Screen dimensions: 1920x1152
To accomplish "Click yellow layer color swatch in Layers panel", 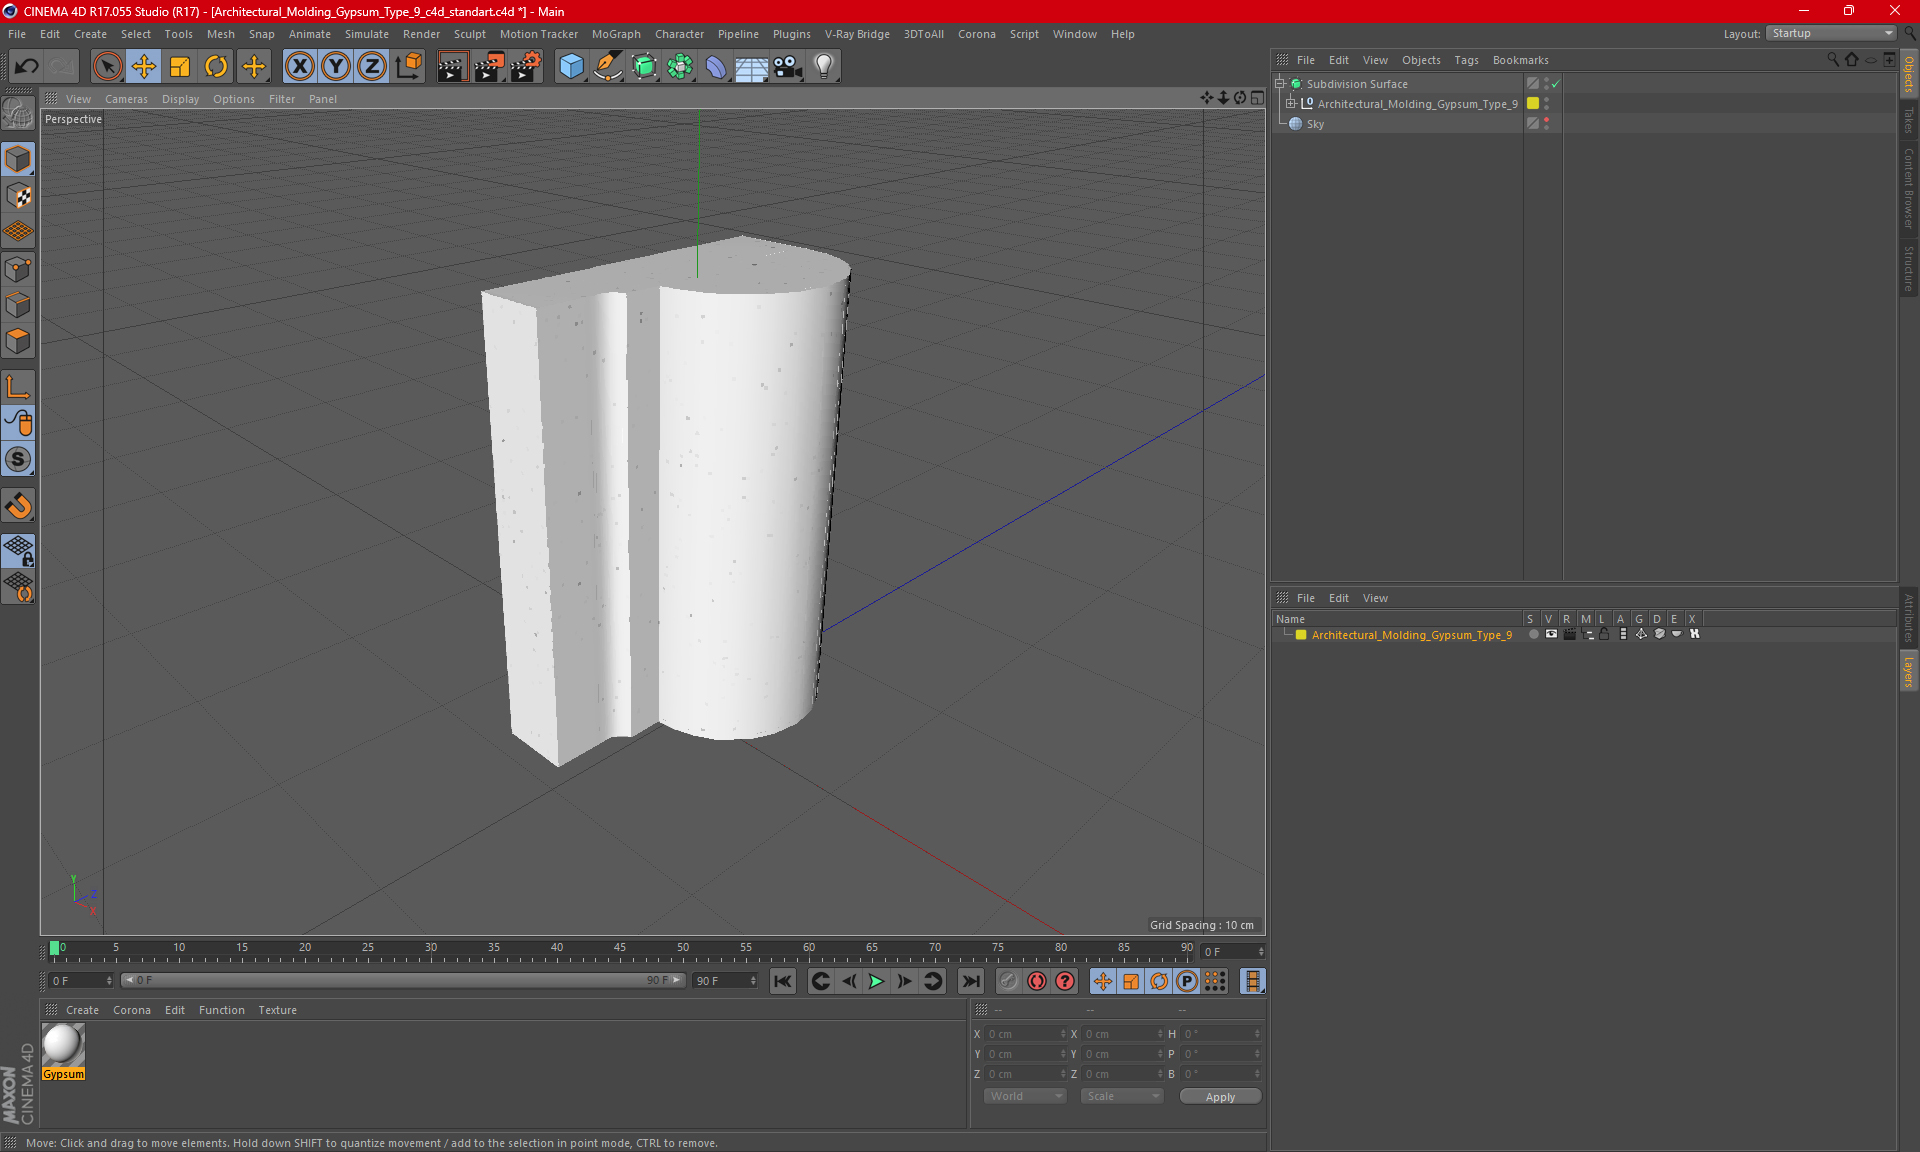I will (1301, 635).
